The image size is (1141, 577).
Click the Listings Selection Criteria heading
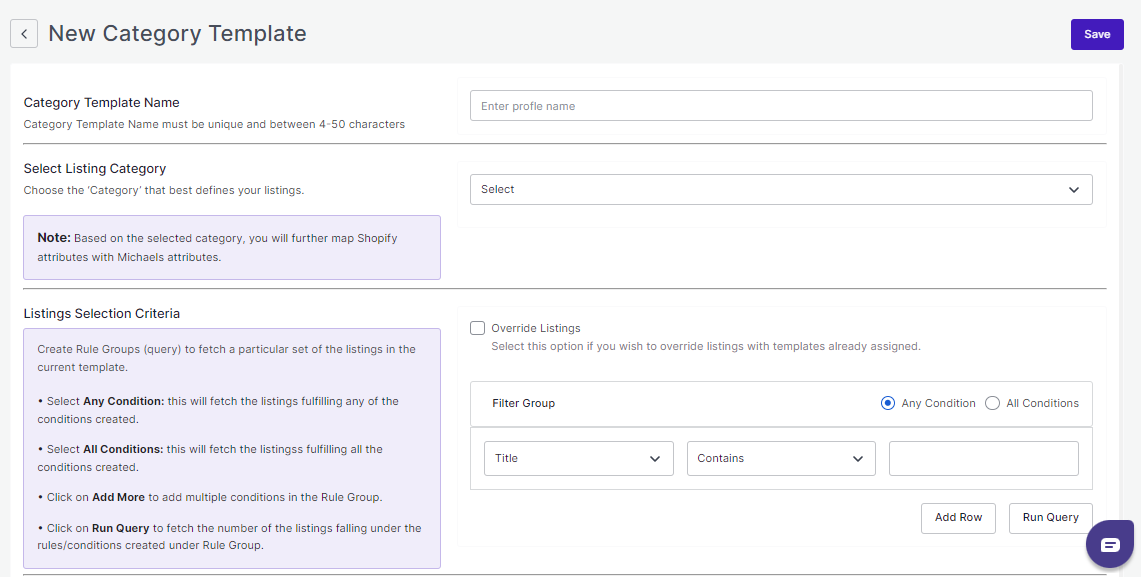[x=102, y=313]
